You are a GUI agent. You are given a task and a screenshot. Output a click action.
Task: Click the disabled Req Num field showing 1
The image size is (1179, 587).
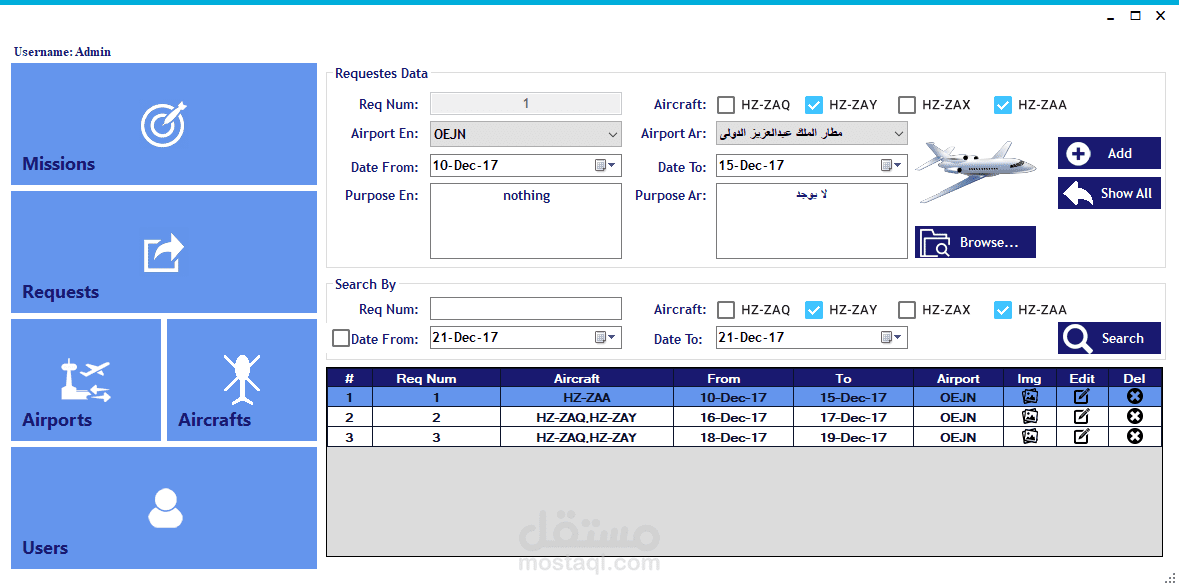point(526,104)
